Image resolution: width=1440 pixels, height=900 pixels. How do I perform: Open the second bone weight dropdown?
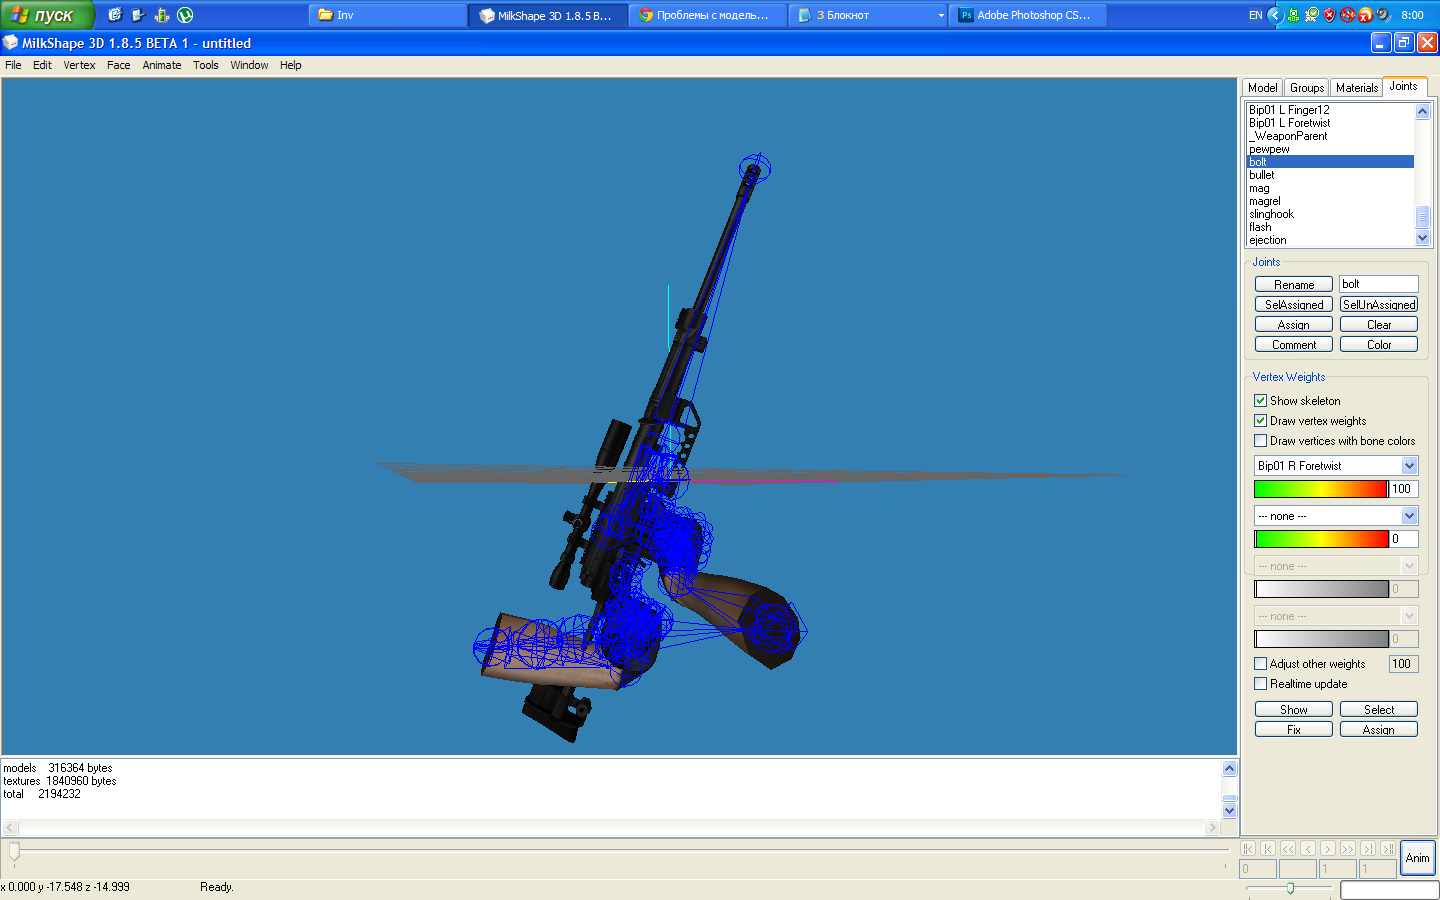1409,516
